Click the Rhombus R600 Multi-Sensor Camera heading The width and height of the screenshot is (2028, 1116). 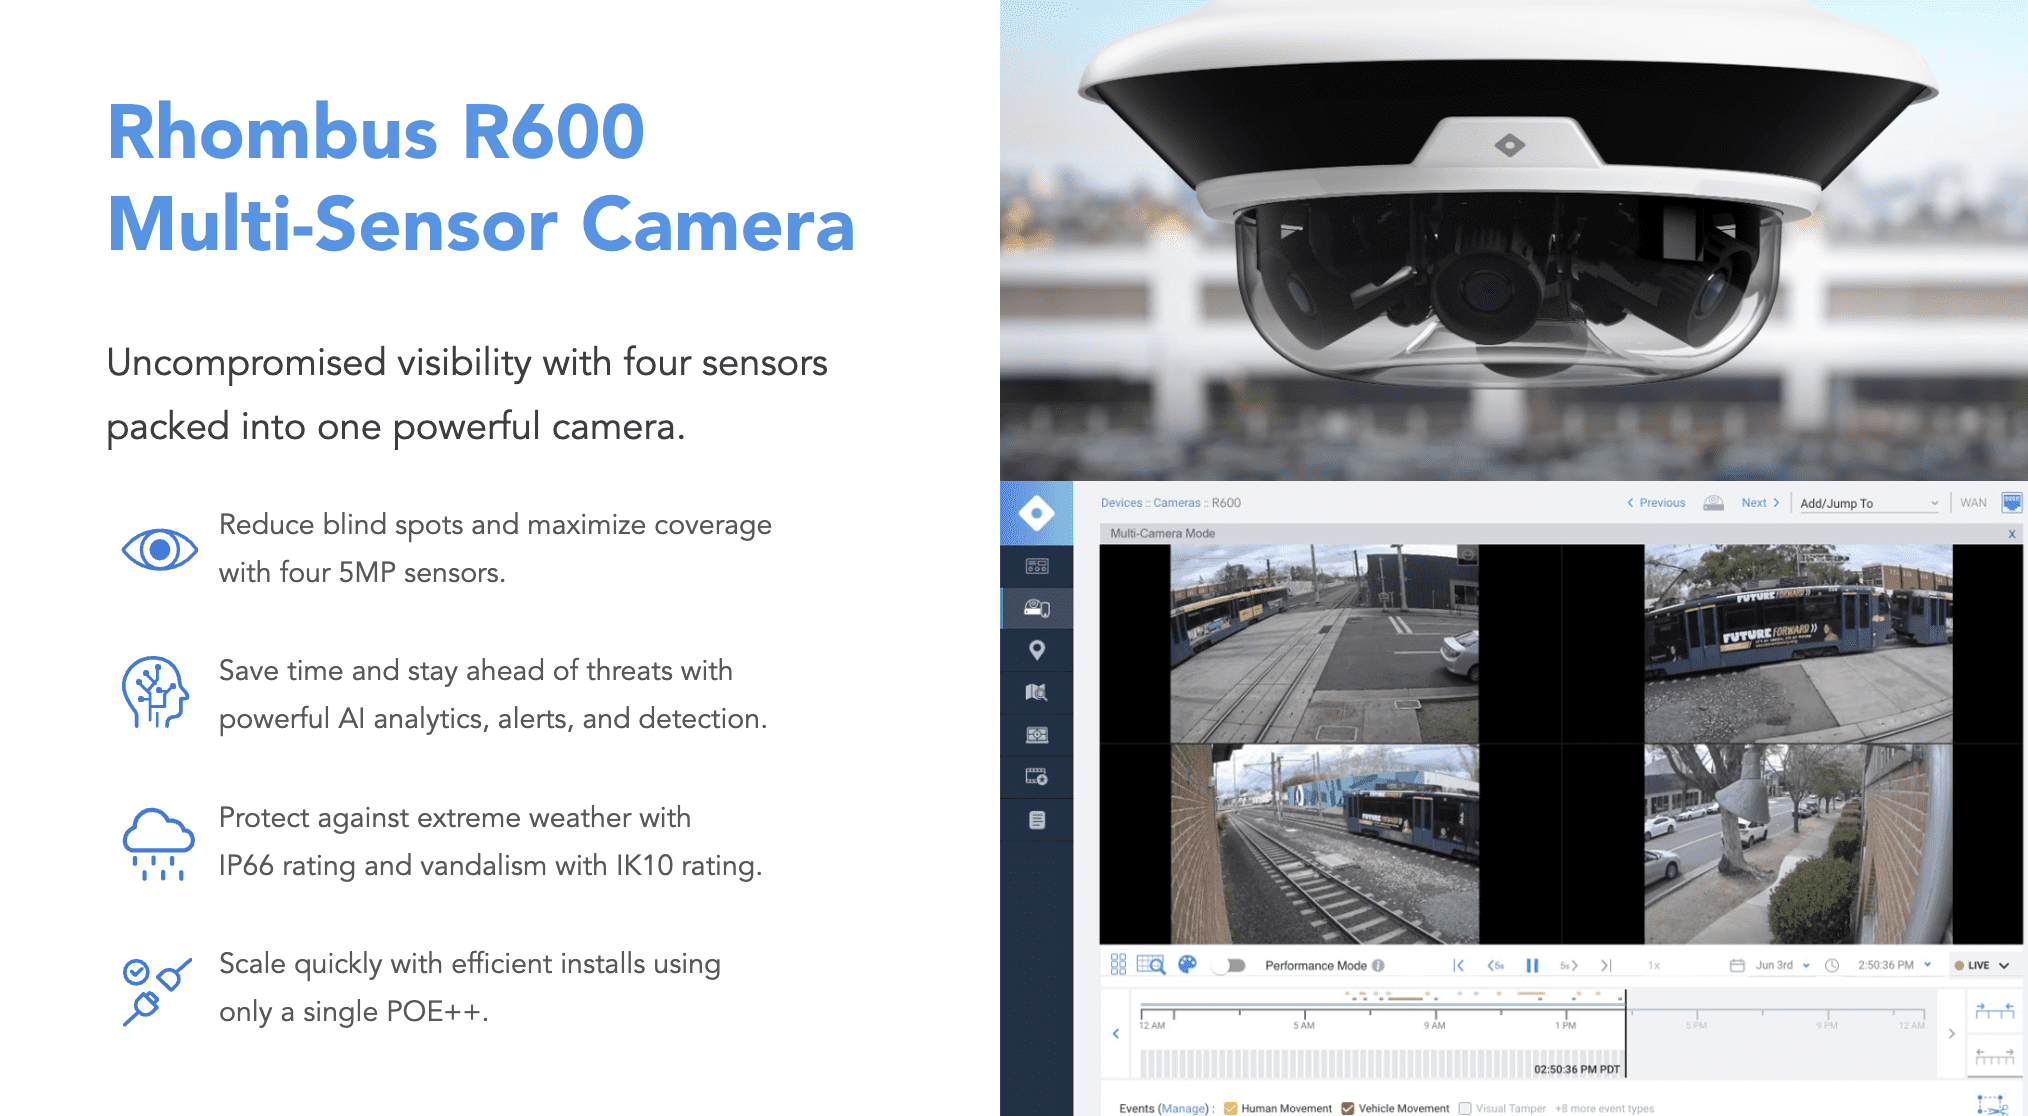[x=481, y=178]
